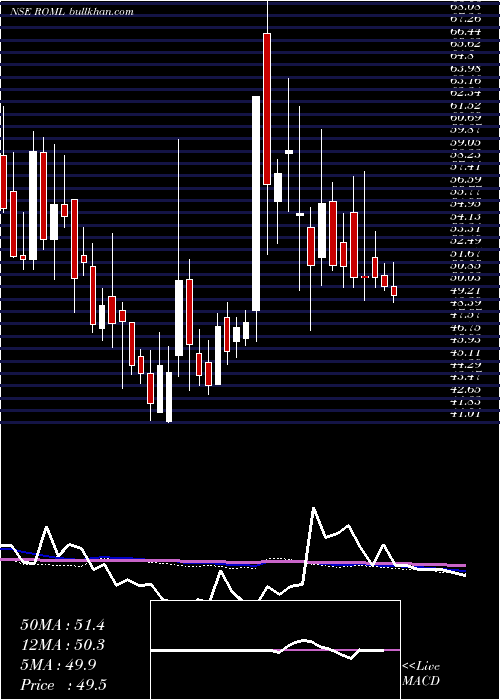Click the 52.49 price axis label
Image resolution: width=500 pixels, height=700 pixels.
(466, 241)
